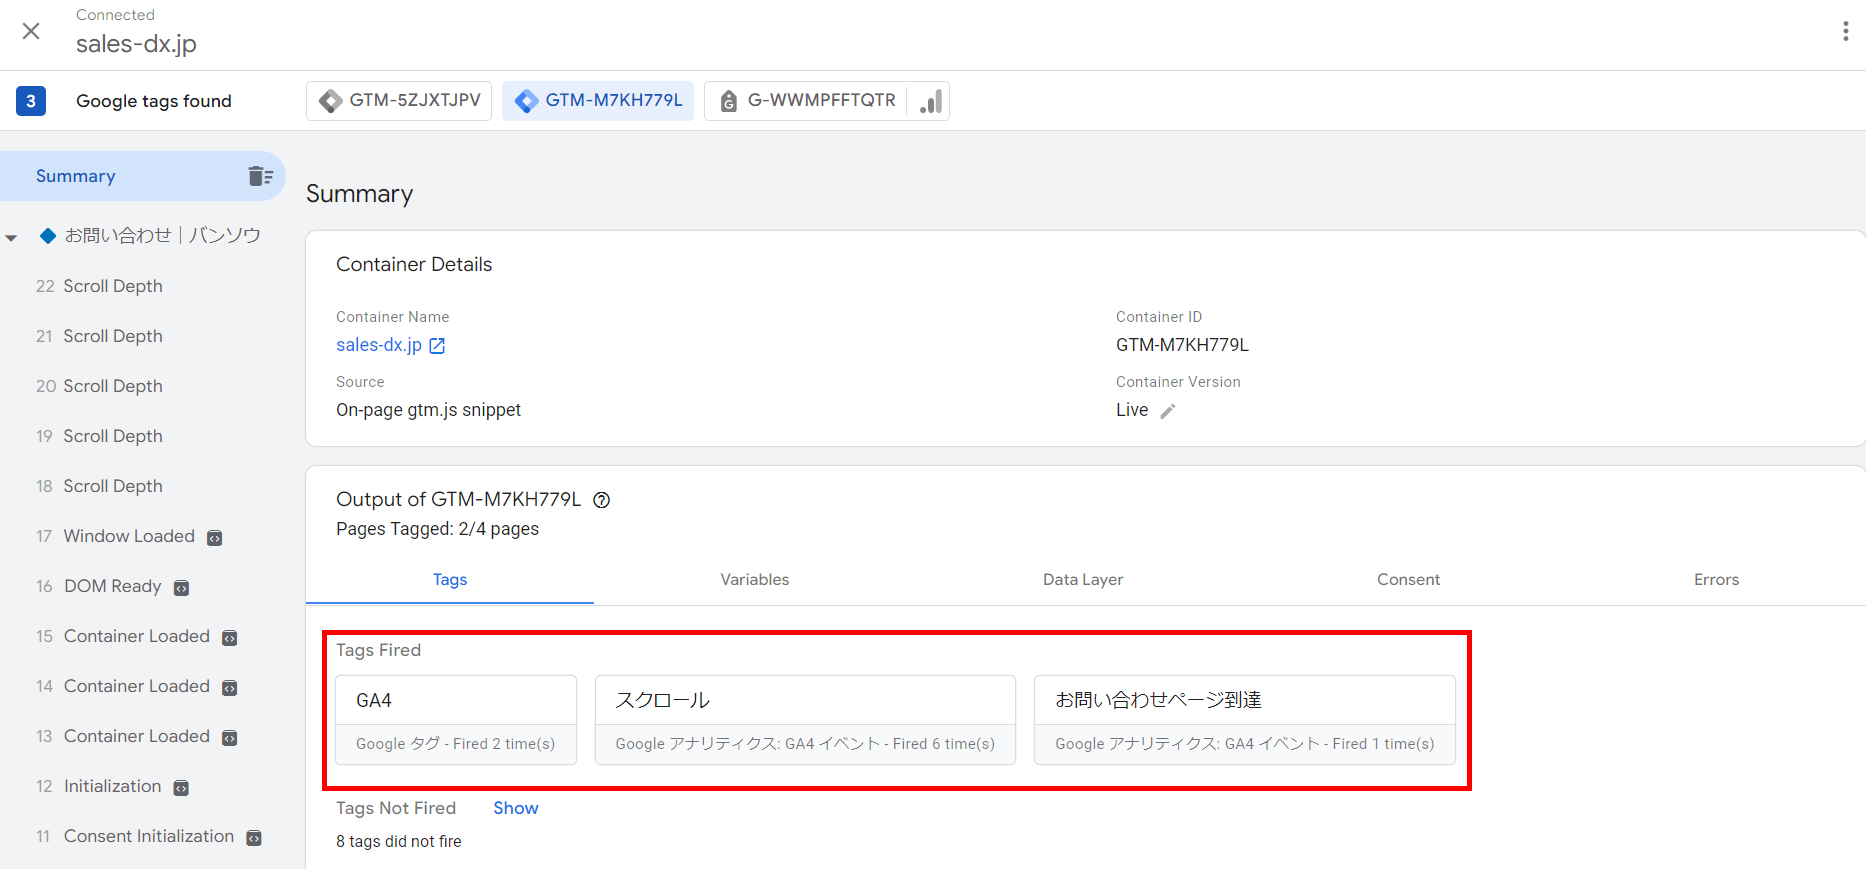Switch to the Data Layer tab
This screenshot has height=869, width=1866.
click(1083, 580)
